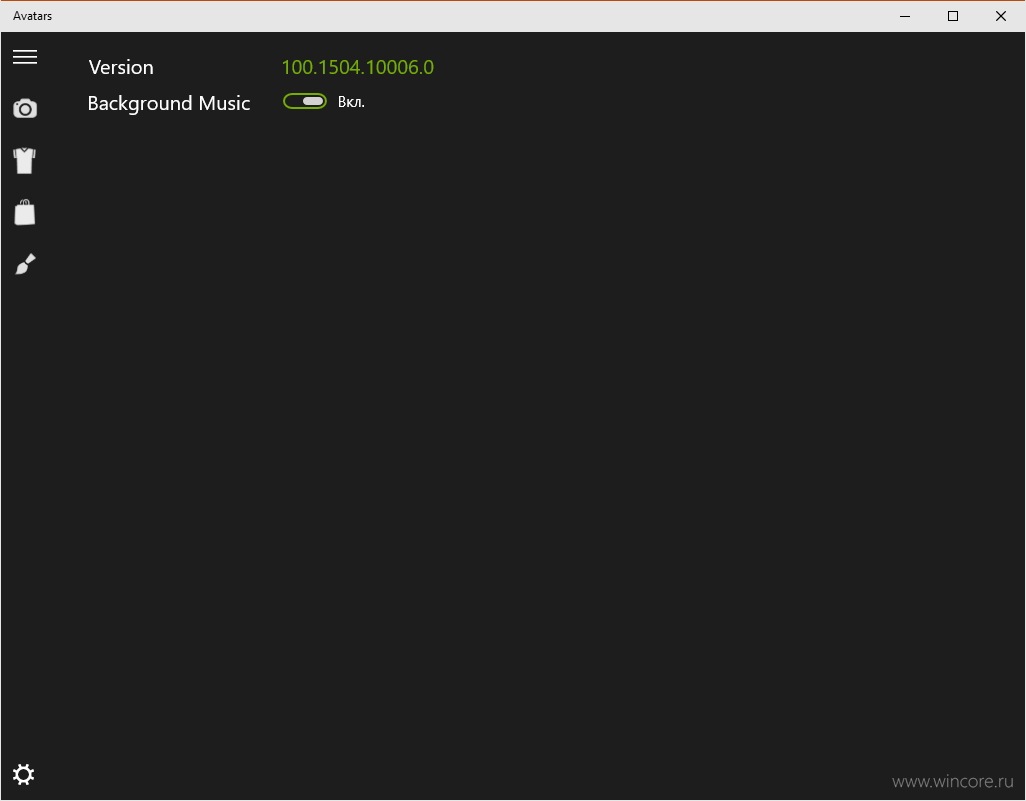Viewport: 1026px width, 801px height.
Task: Click the Version label
Action: pyautogui.click(x=121, y=67)
